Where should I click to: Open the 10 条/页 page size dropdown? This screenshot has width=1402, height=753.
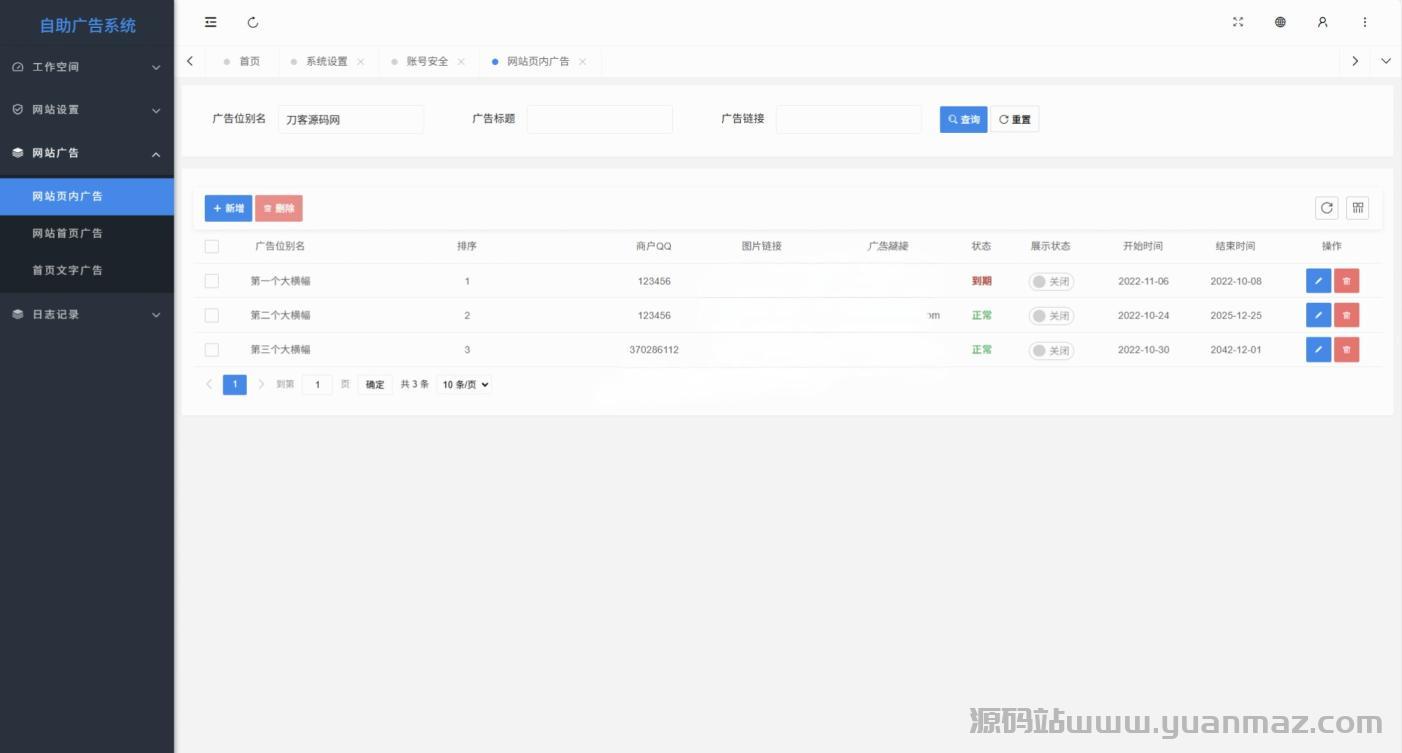click(x=464, y=384)
